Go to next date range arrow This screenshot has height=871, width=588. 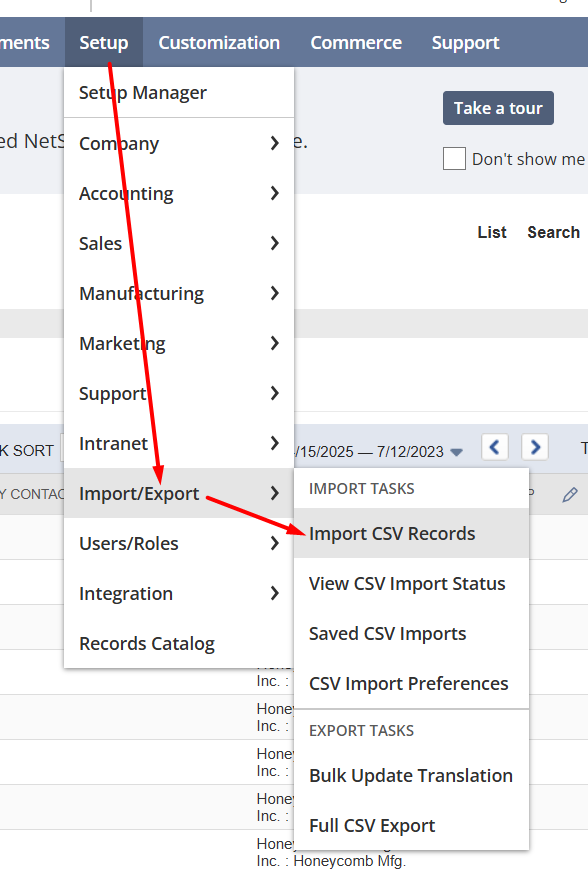tap(535, 447)
